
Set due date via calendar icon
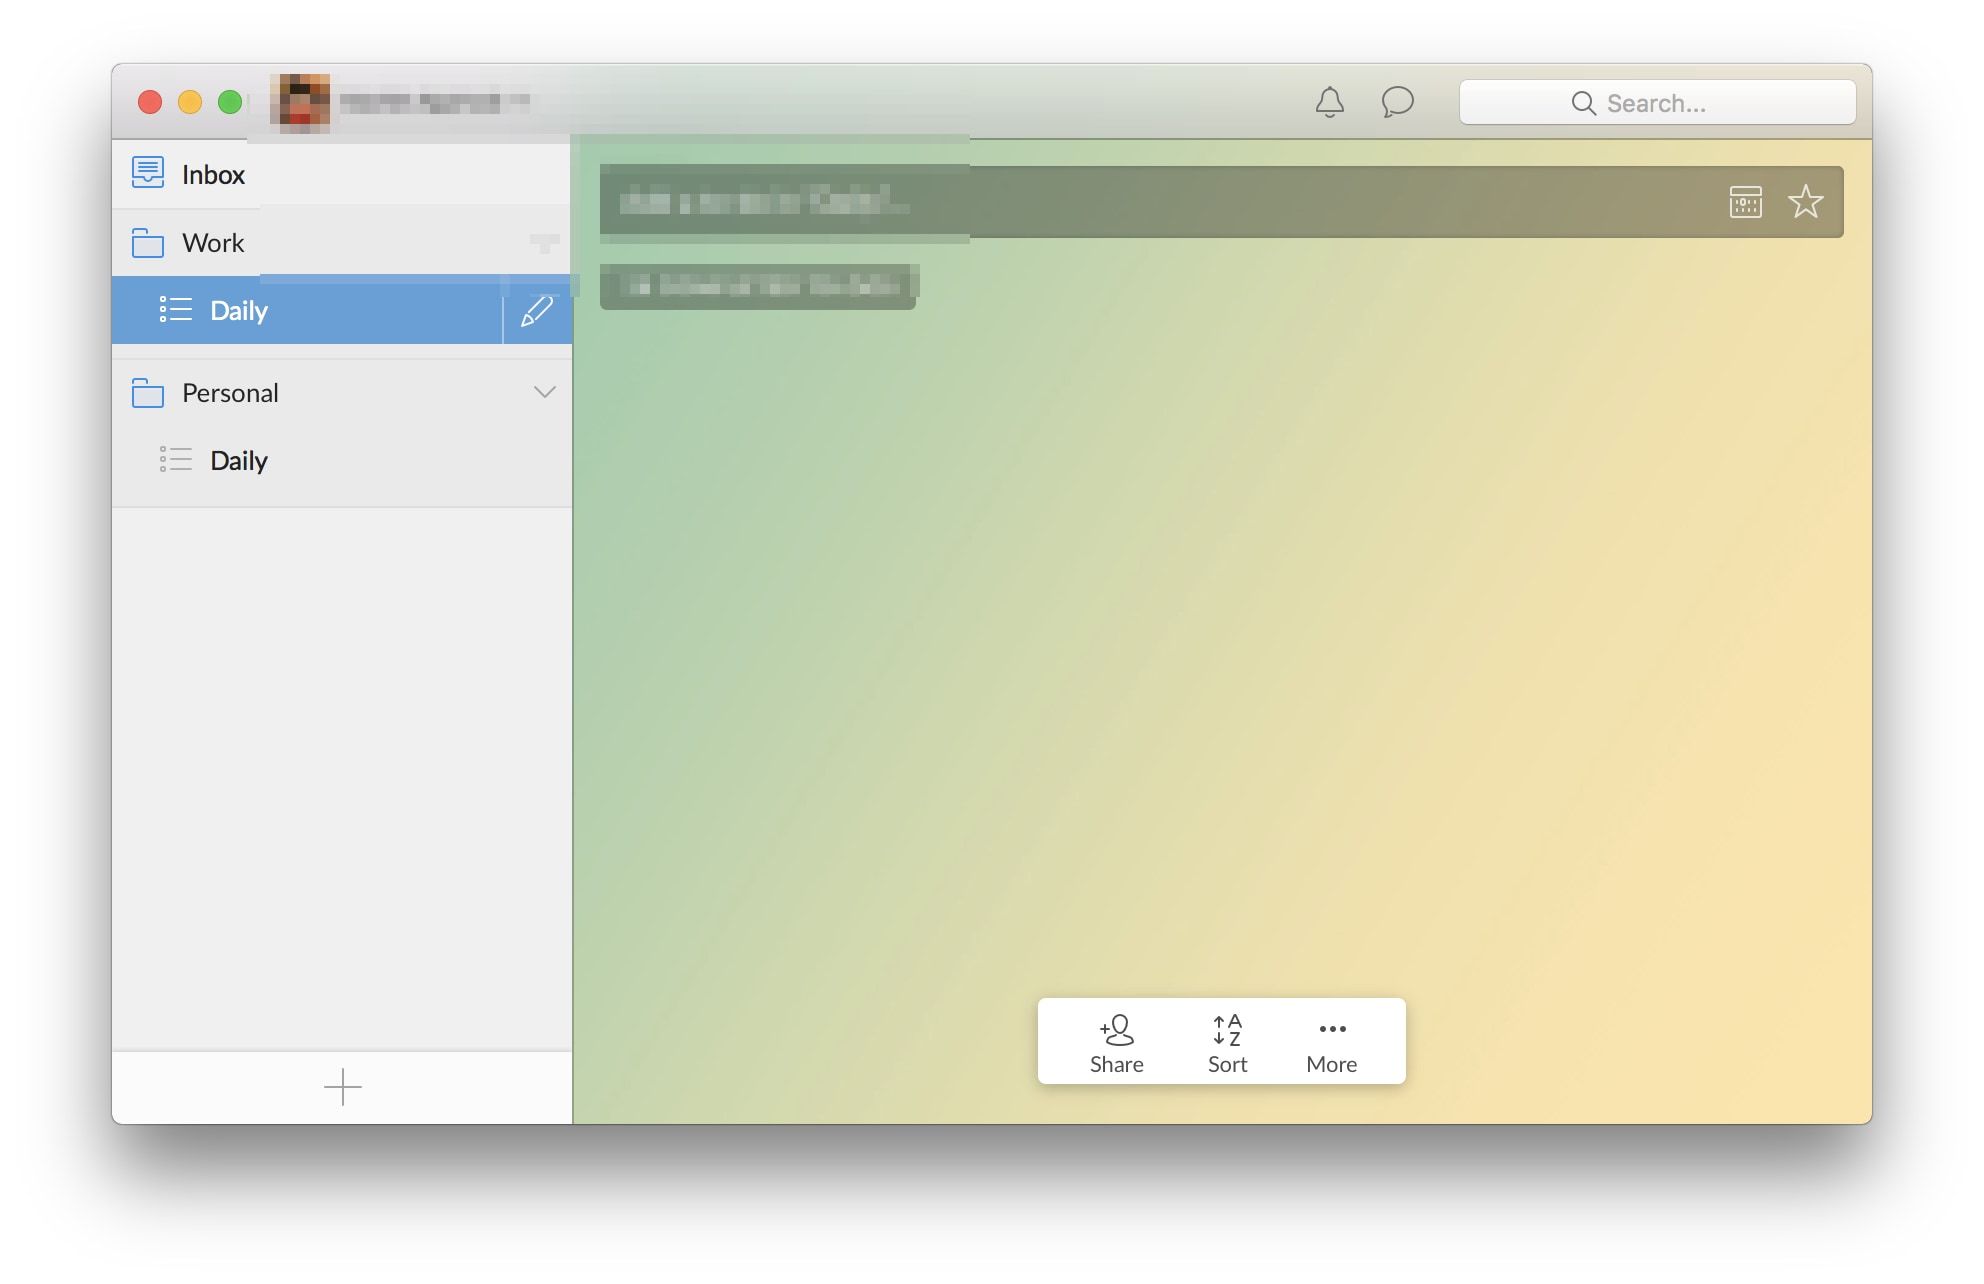pyautogui.click(x=1745, y=202)
